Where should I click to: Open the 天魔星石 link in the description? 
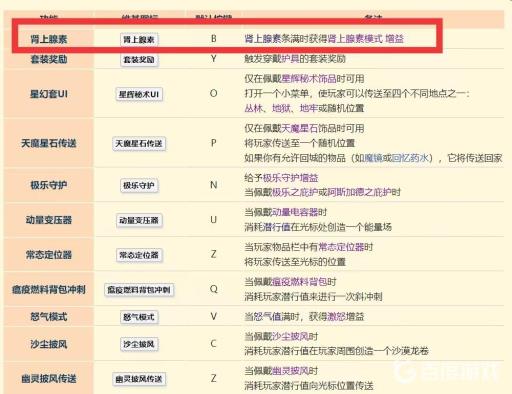tap(299, 128)
